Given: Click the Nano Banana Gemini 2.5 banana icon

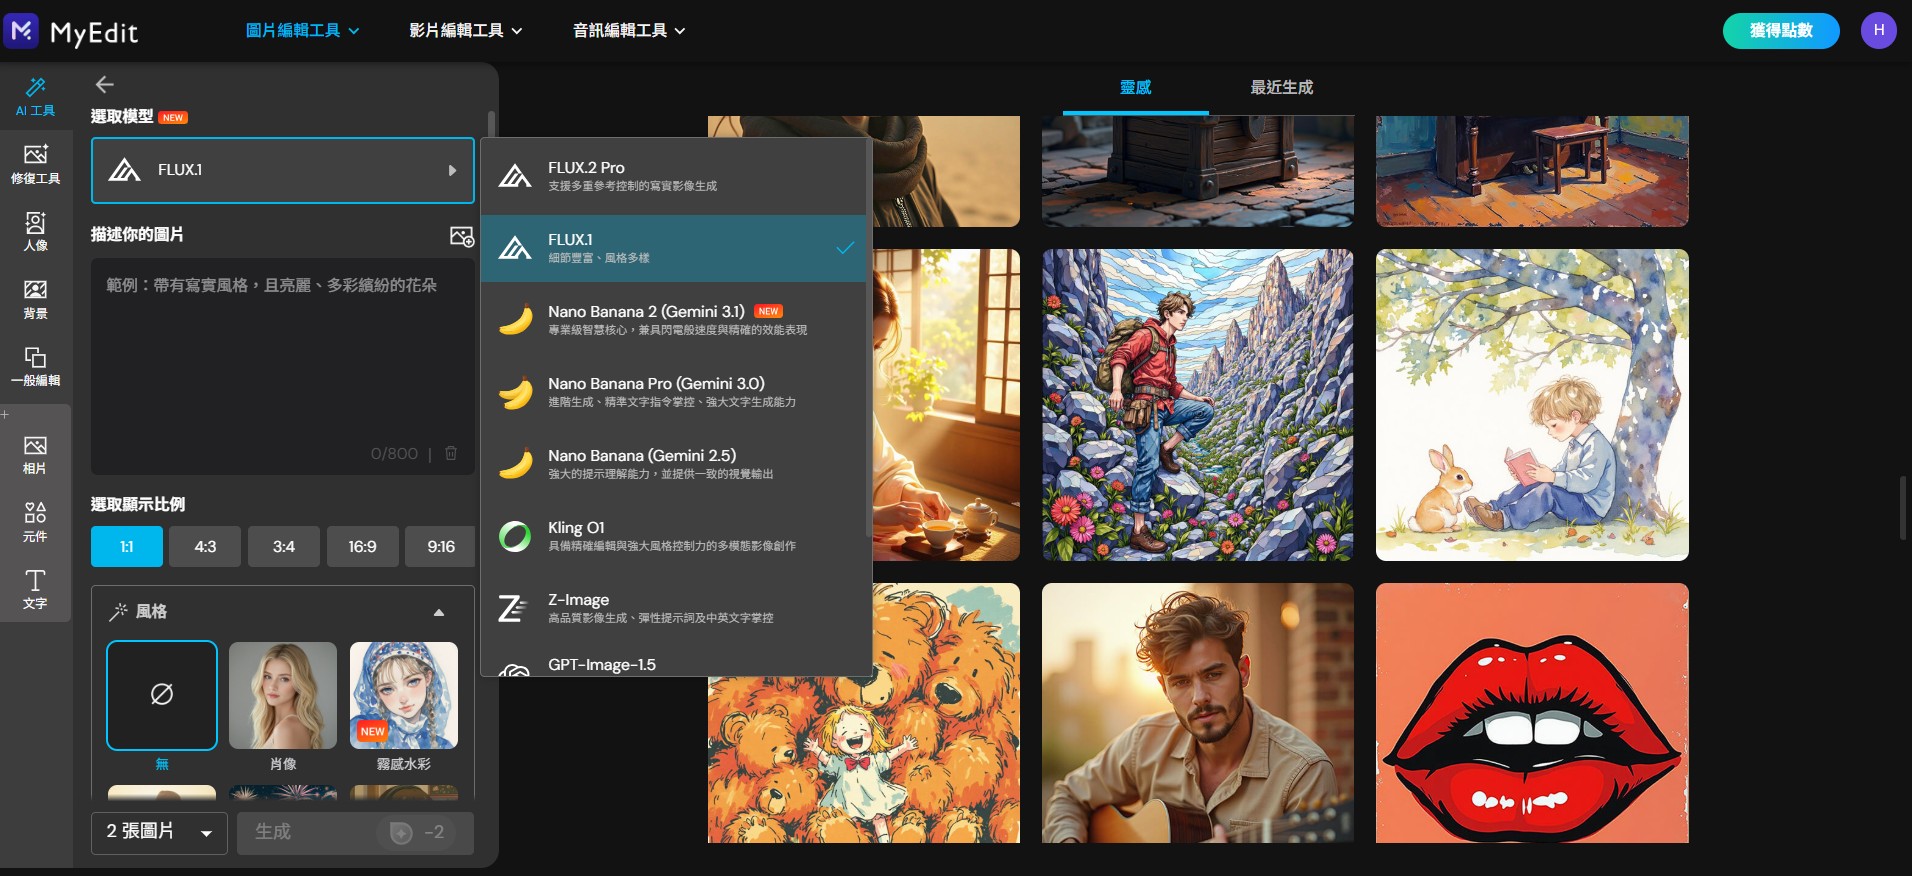Looking at the screenshot, I should pyautogui.click(x=515, y=464).
